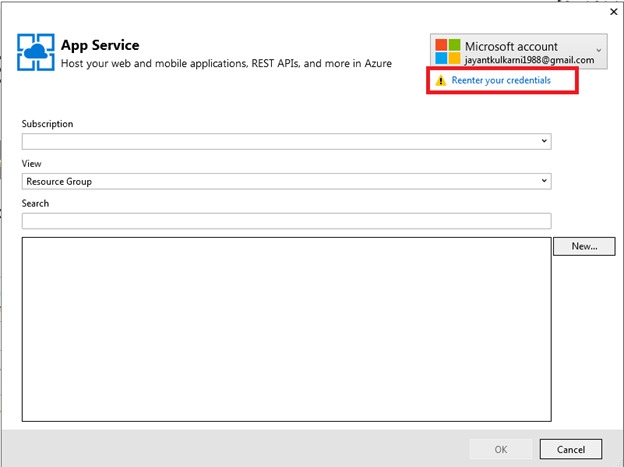Focus the Search text field

(286, 221)
